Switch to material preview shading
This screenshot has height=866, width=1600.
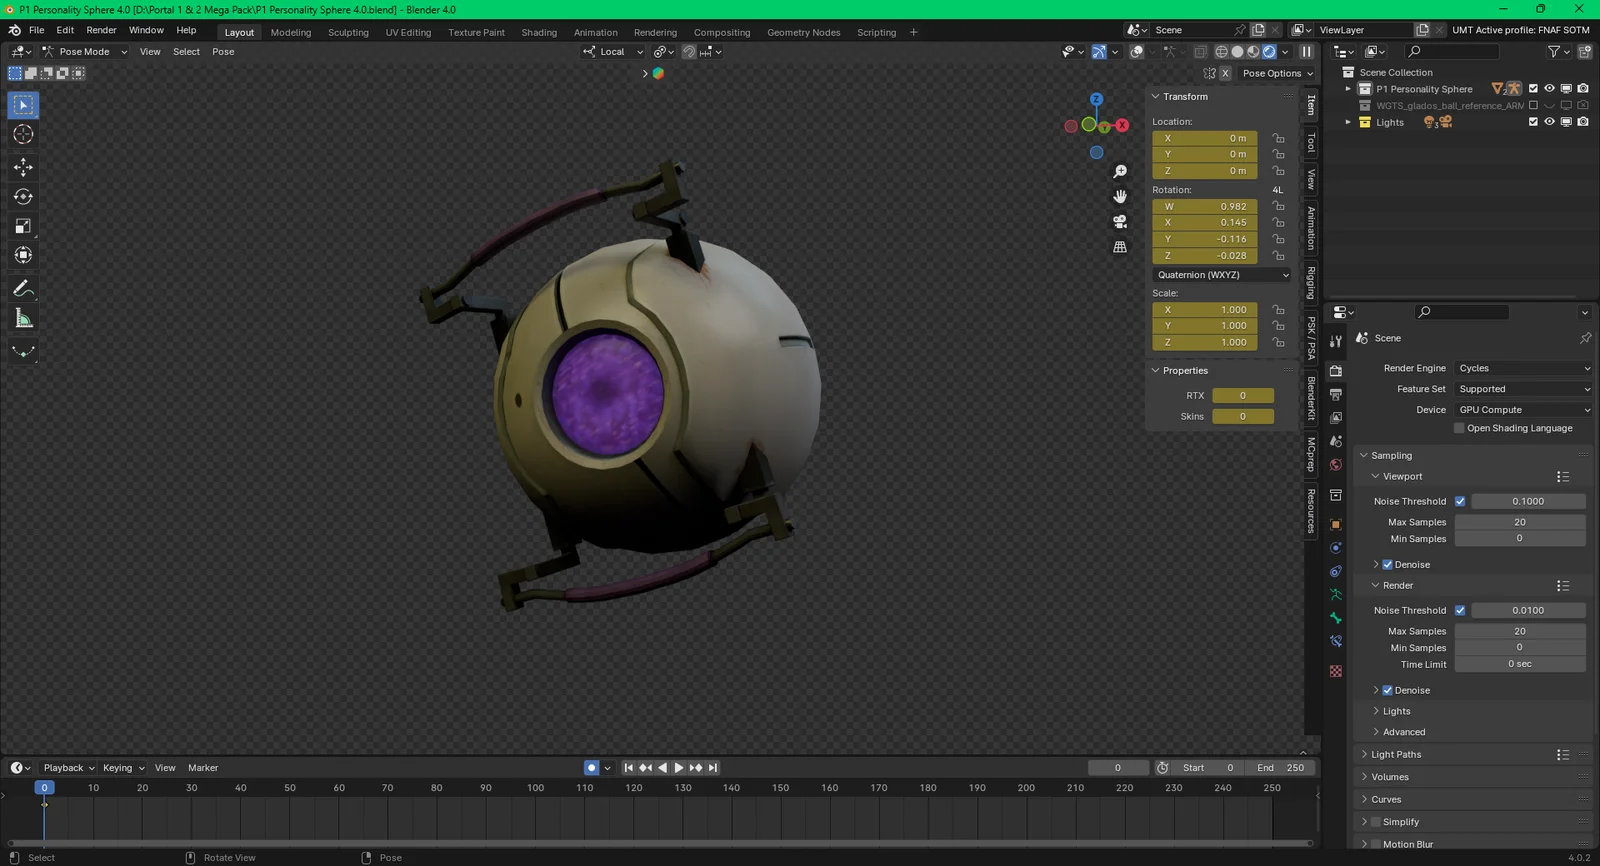1253,52
